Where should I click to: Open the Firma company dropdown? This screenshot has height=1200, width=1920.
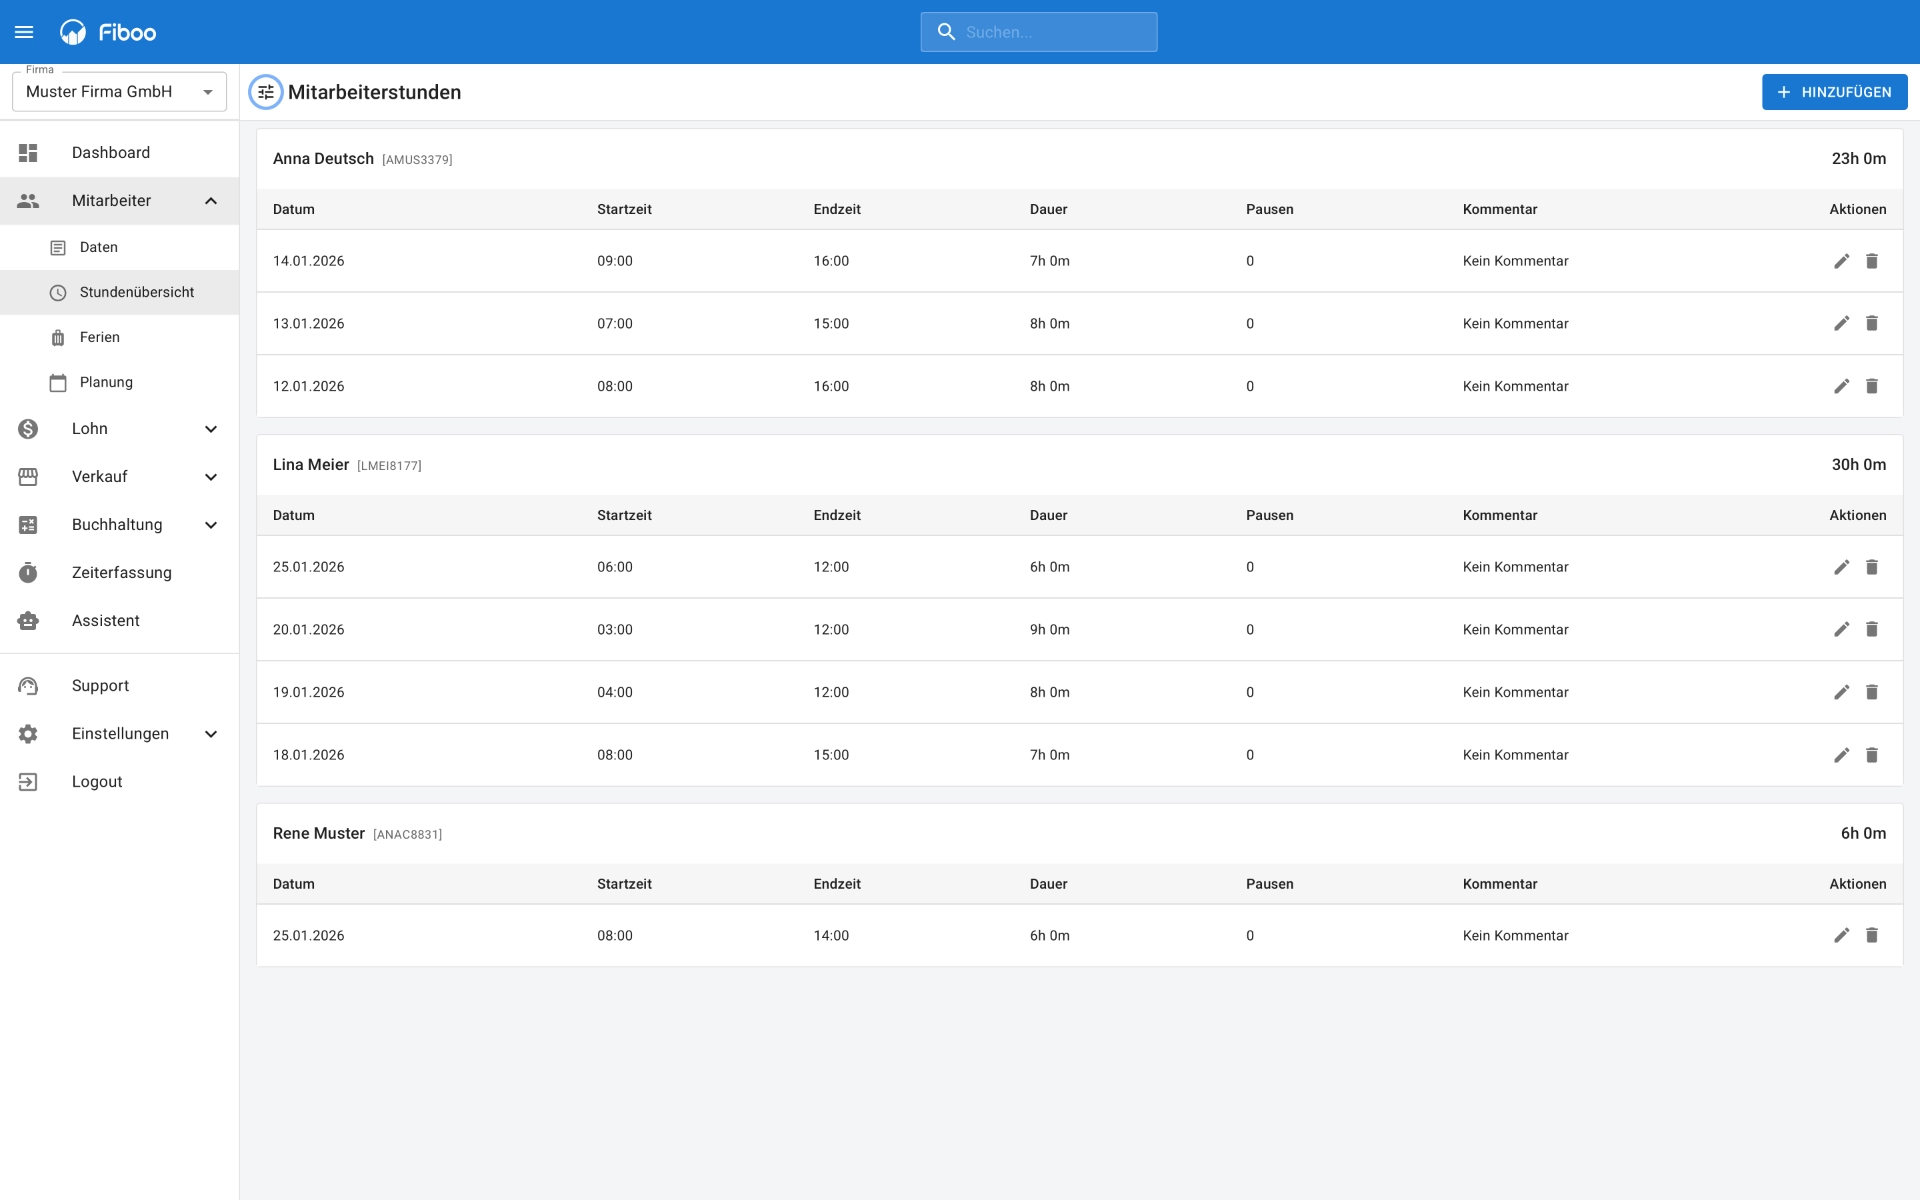119,92
